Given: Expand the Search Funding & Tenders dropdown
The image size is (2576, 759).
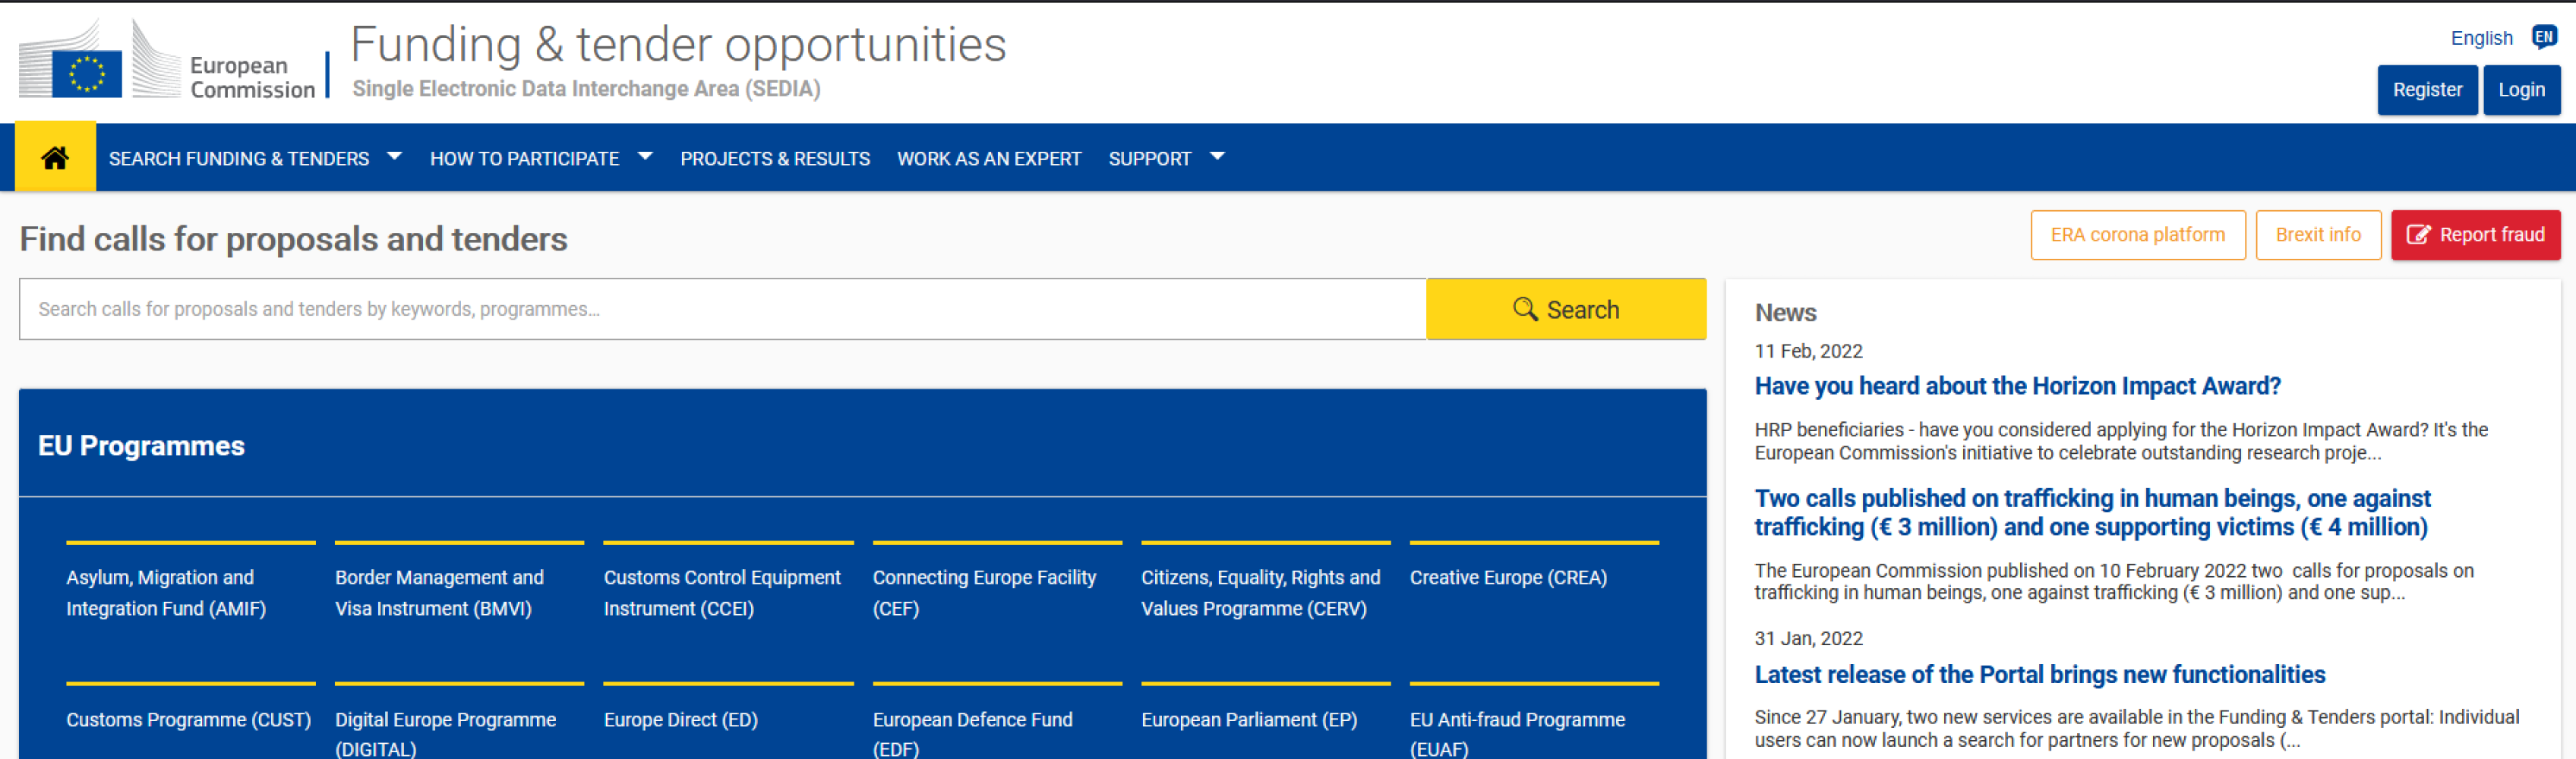Looking at the screenshot, I should pyautogui.click(x=254, y=158).
